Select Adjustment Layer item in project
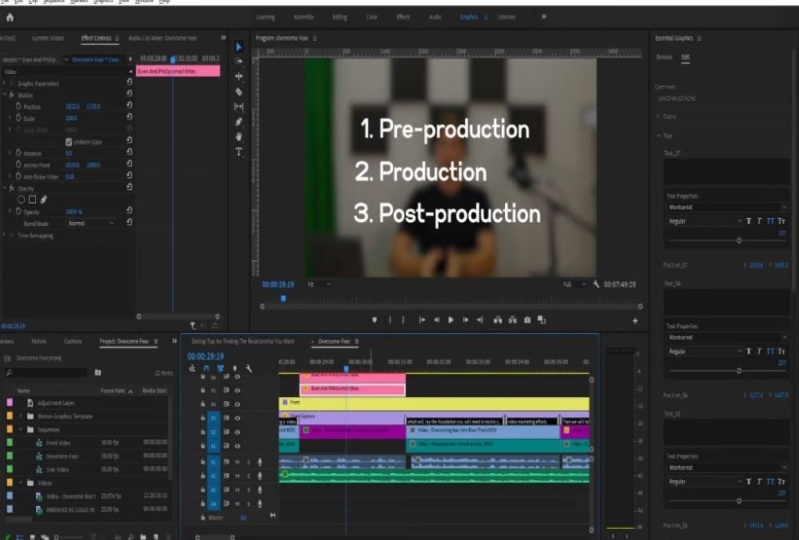Viewport: 799px width, 540px height. pyautogui.click(x=56, y=403)
